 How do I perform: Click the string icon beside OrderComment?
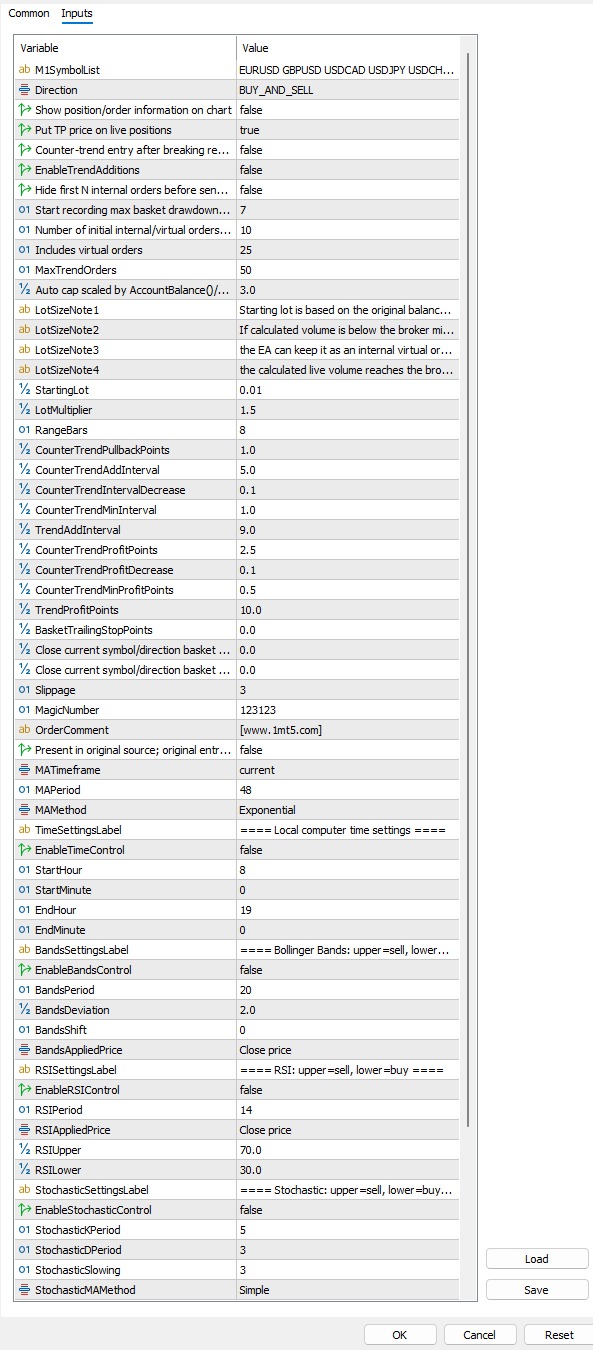[x=24, y=730]
